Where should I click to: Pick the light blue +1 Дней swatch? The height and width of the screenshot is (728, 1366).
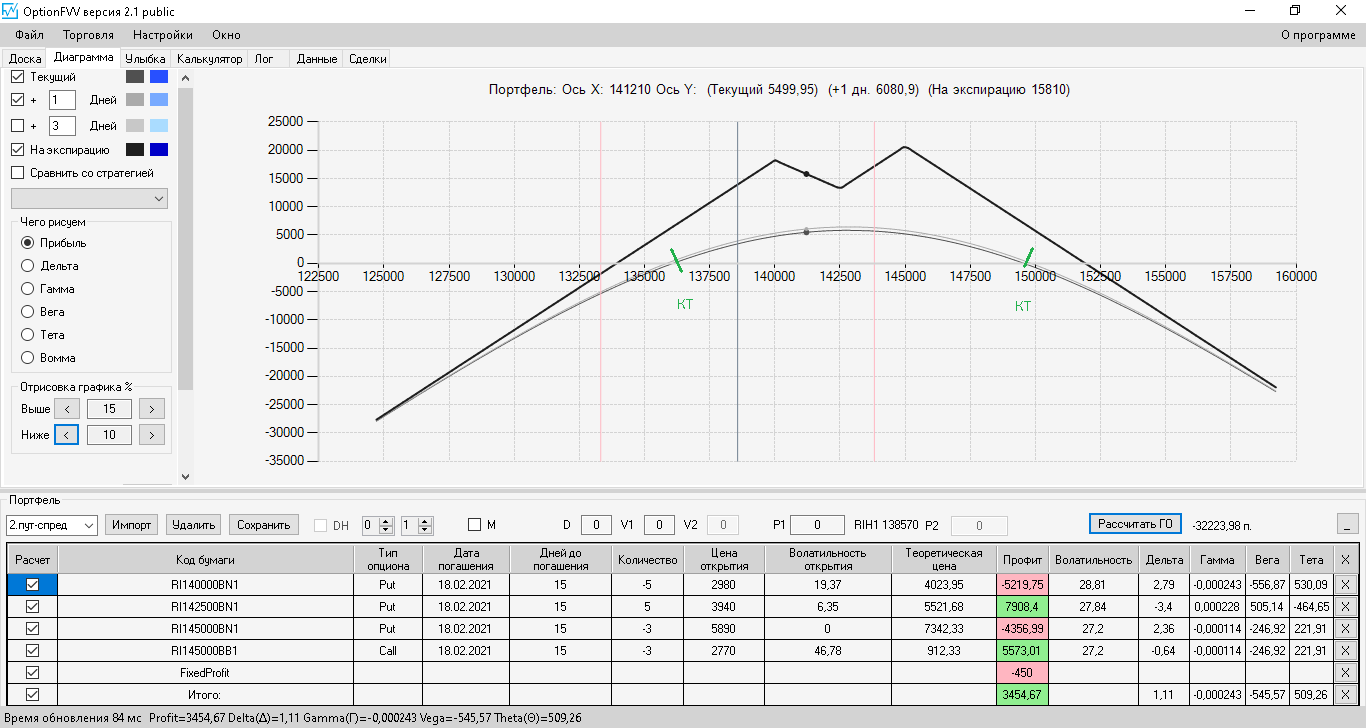[x=159, y=100]
